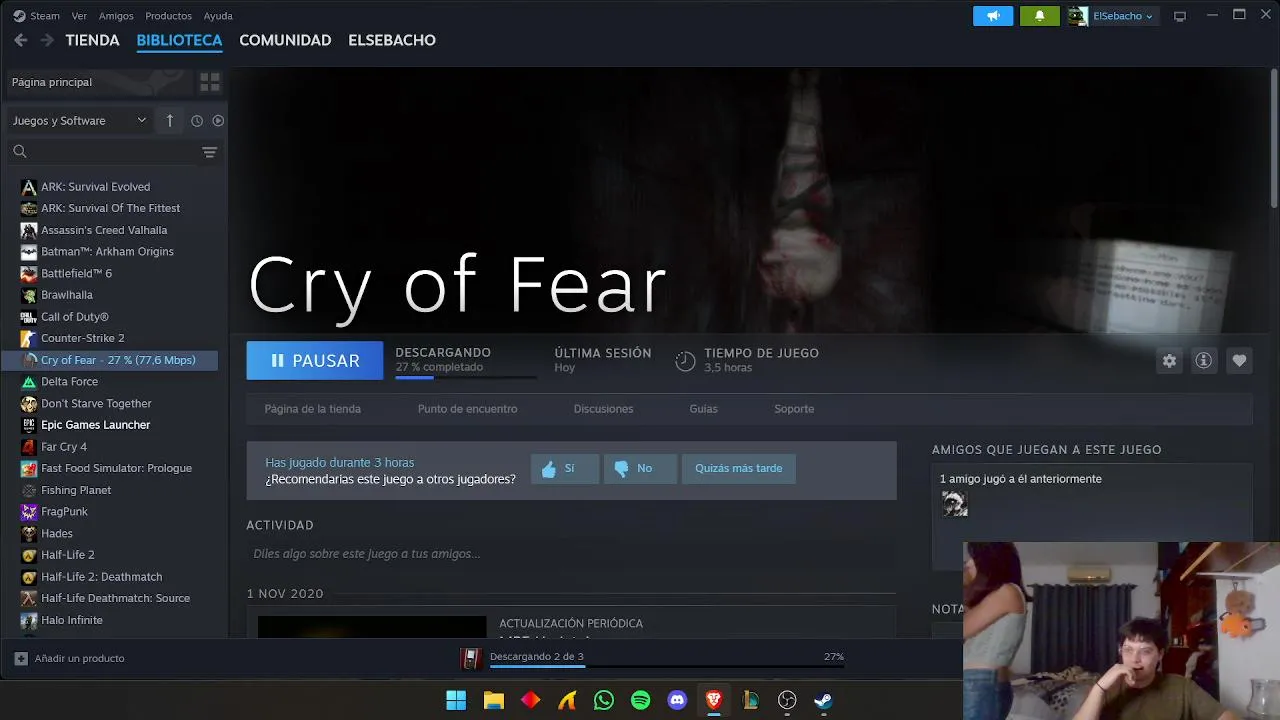This screenshot has height=720, width=1280.
Task: Open Soporte link
Action: click(794, 409)
